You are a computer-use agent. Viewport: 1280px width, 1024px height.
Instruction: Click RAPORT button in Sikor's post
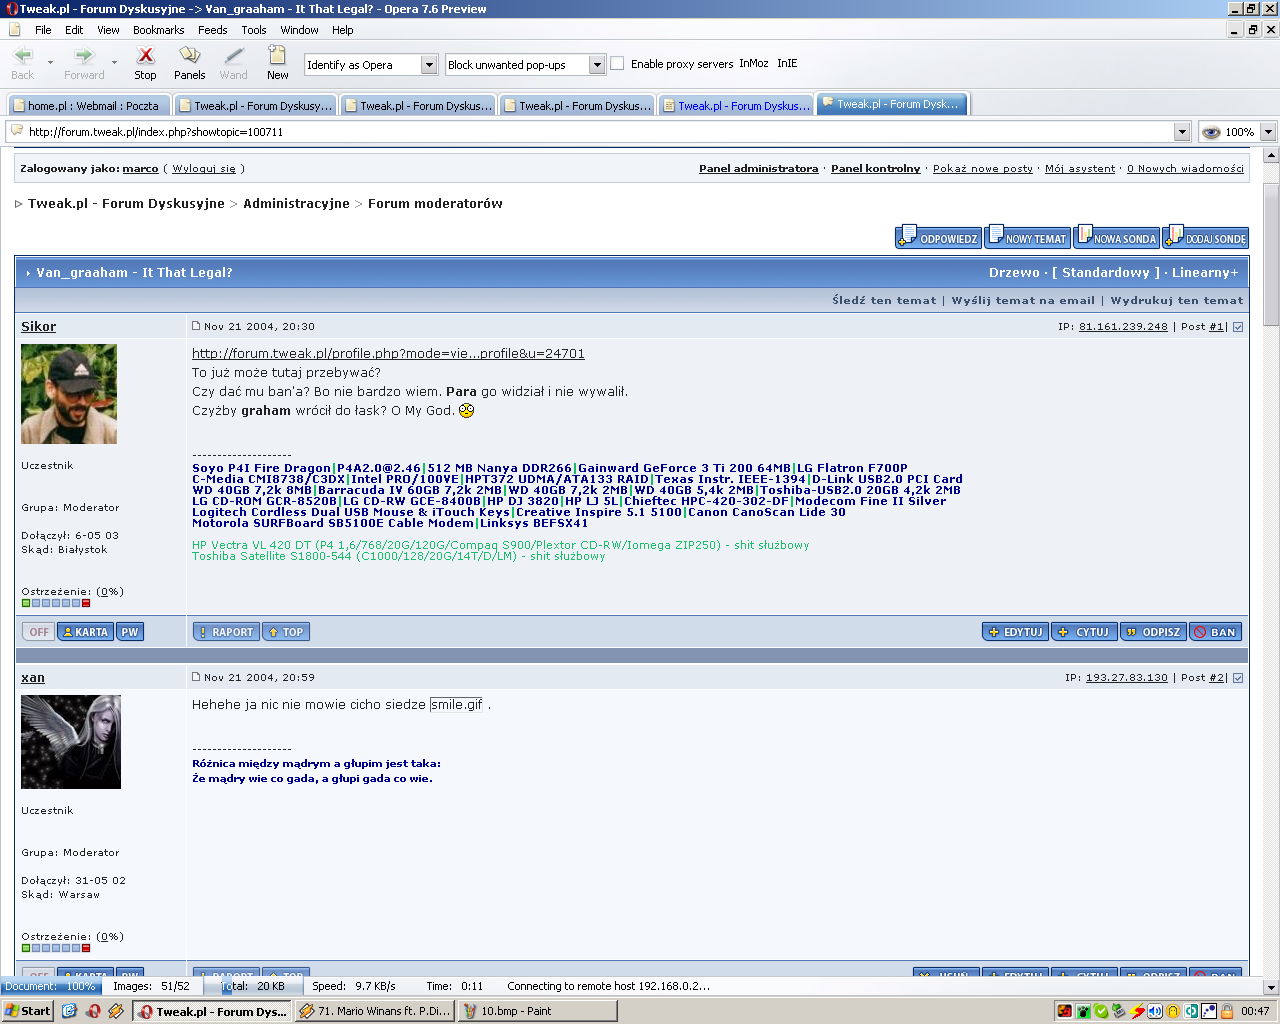tap(226, 632)
